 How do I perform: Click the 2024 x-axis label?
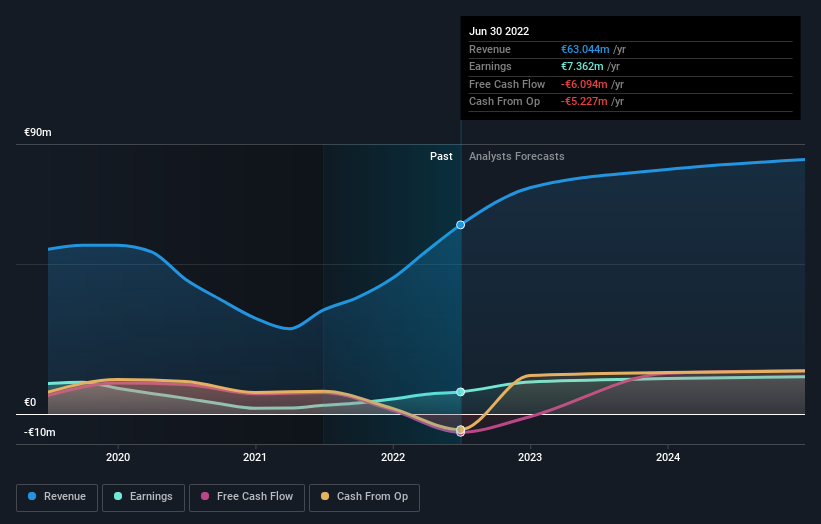tap(668, 458)
